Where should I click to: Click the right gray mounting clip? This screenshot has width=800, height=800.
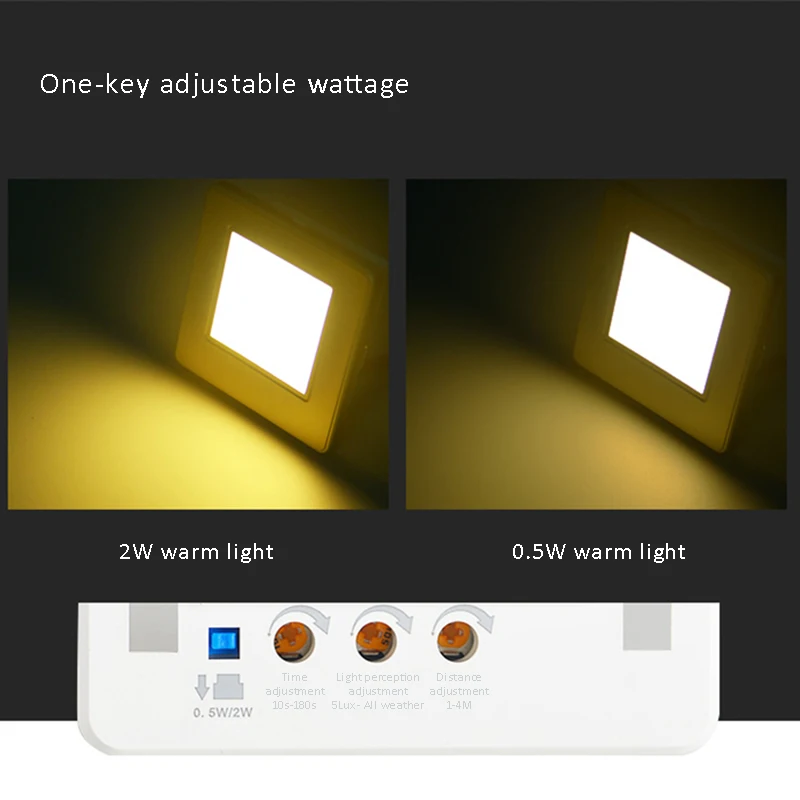647,627
